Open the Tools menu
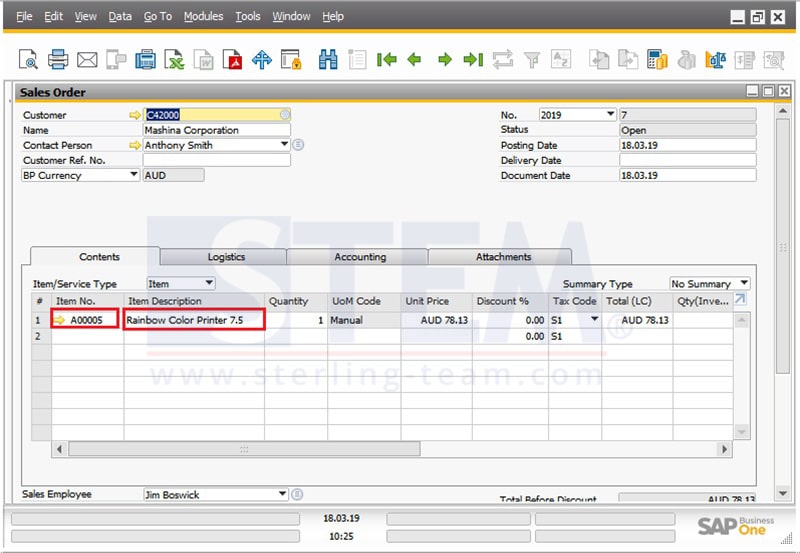 (x=248, y=16)
